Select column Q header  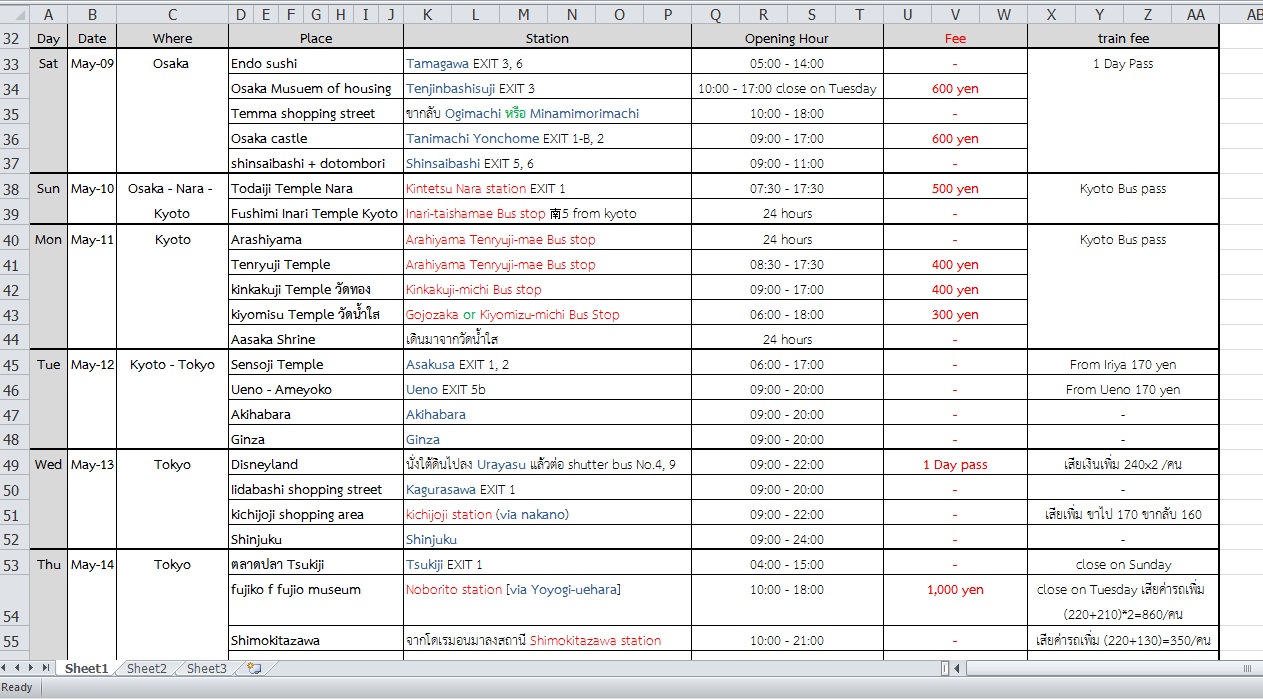coord(715,14)
